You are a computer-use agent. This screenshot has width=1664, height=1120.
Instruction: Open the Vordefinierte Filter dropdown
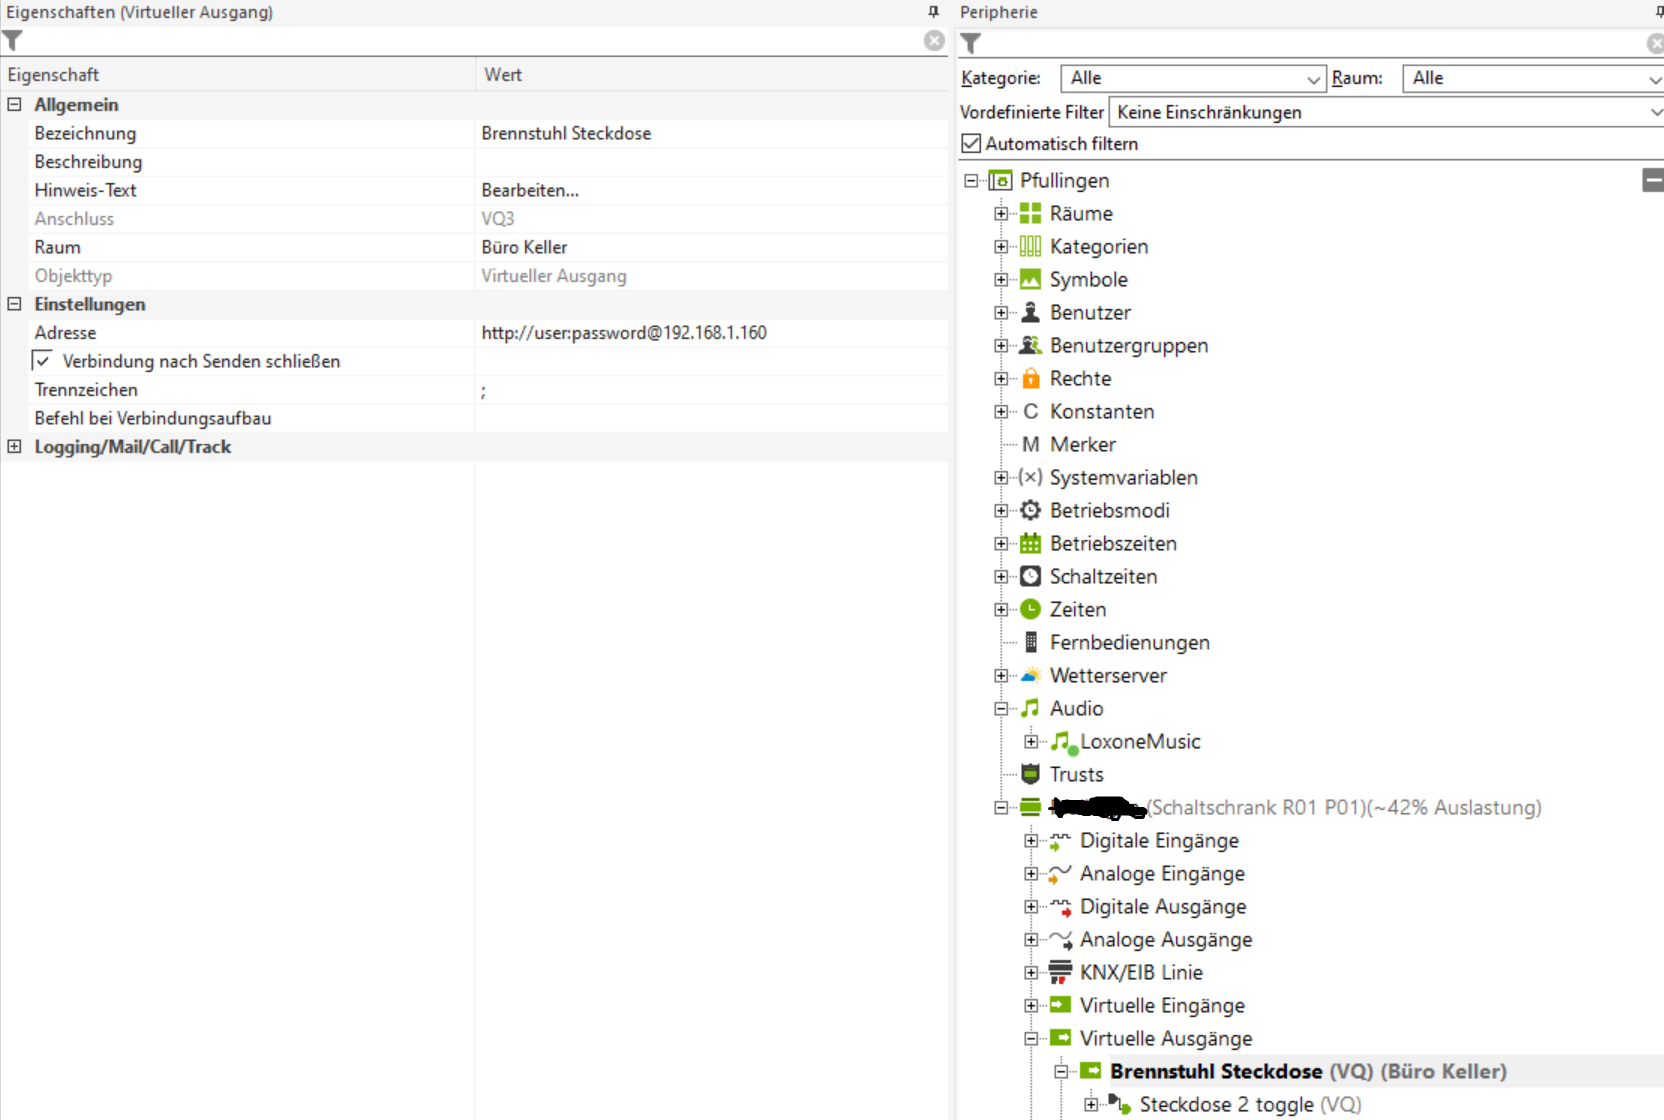click(x=1386, y=112)
